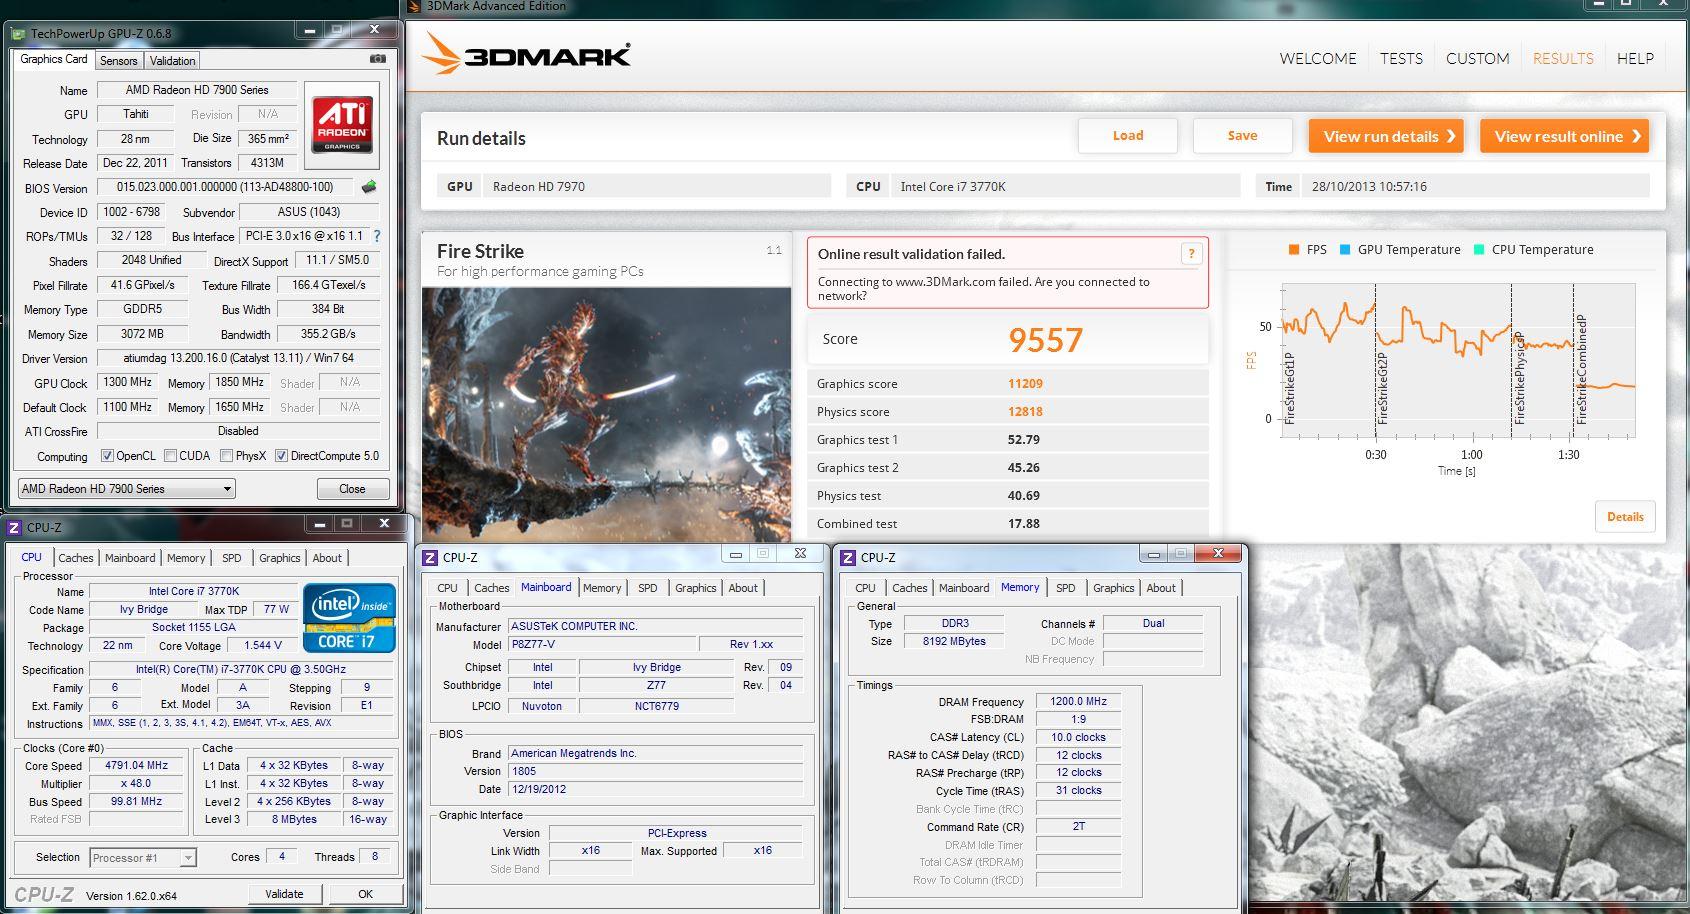Click the Physics score 12818 value
1690x914 pixels.
tap(1025, 412)
